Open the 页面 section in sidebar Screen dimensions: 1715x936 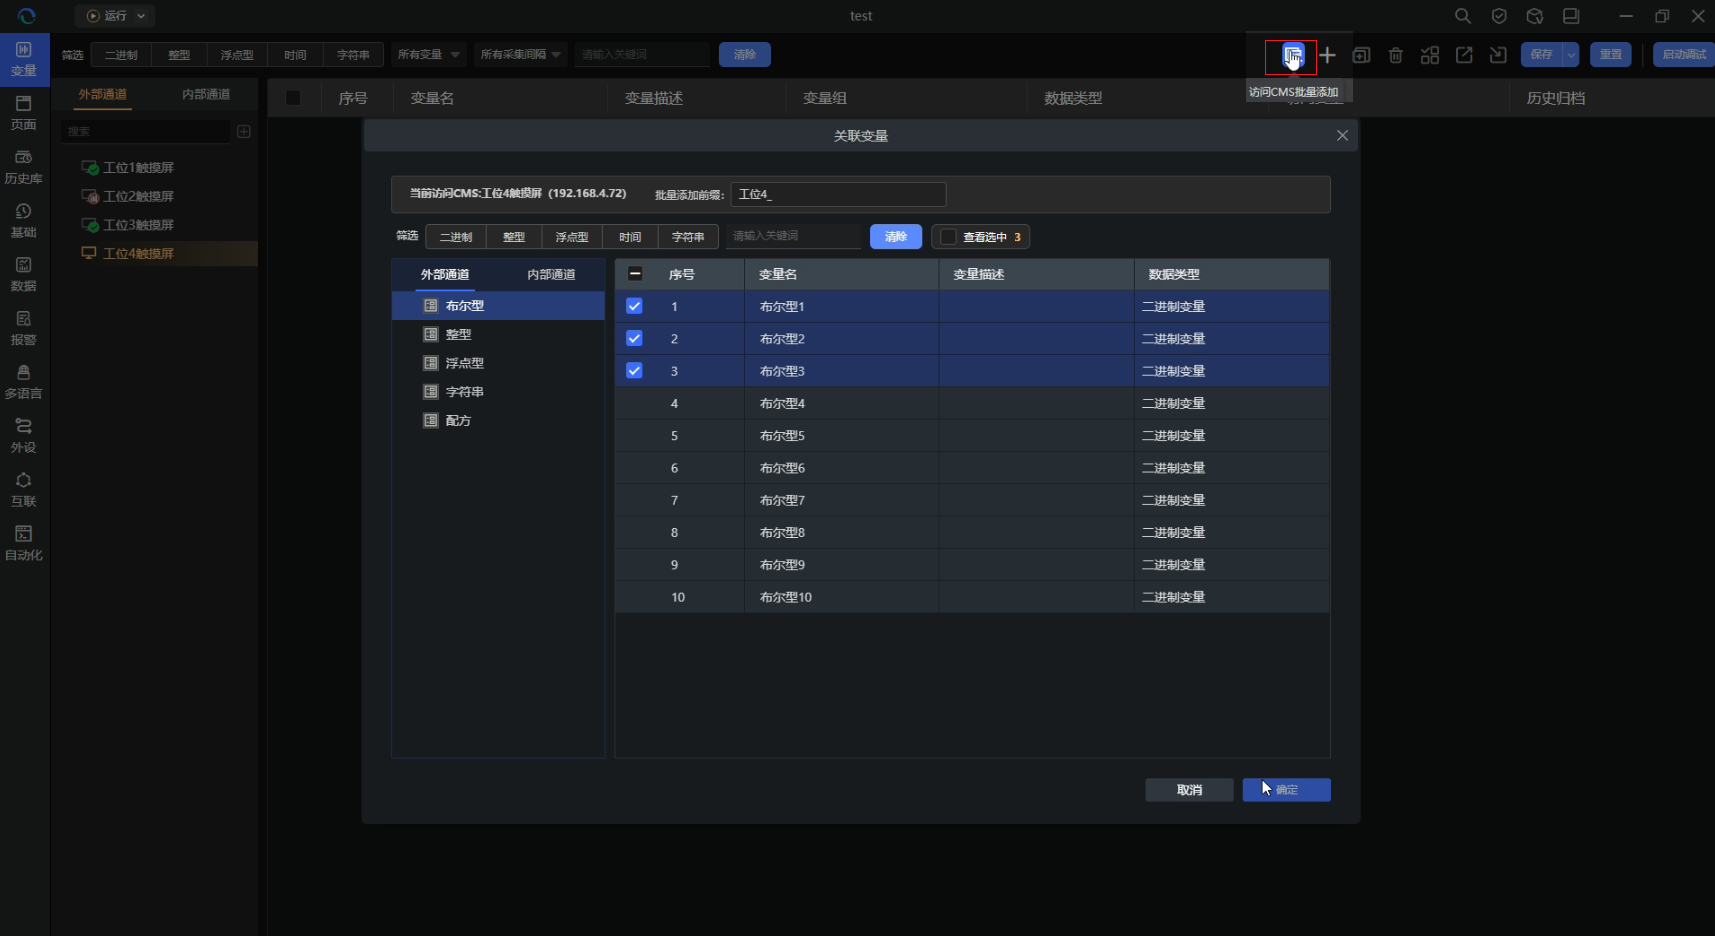(x=24, y=113)
